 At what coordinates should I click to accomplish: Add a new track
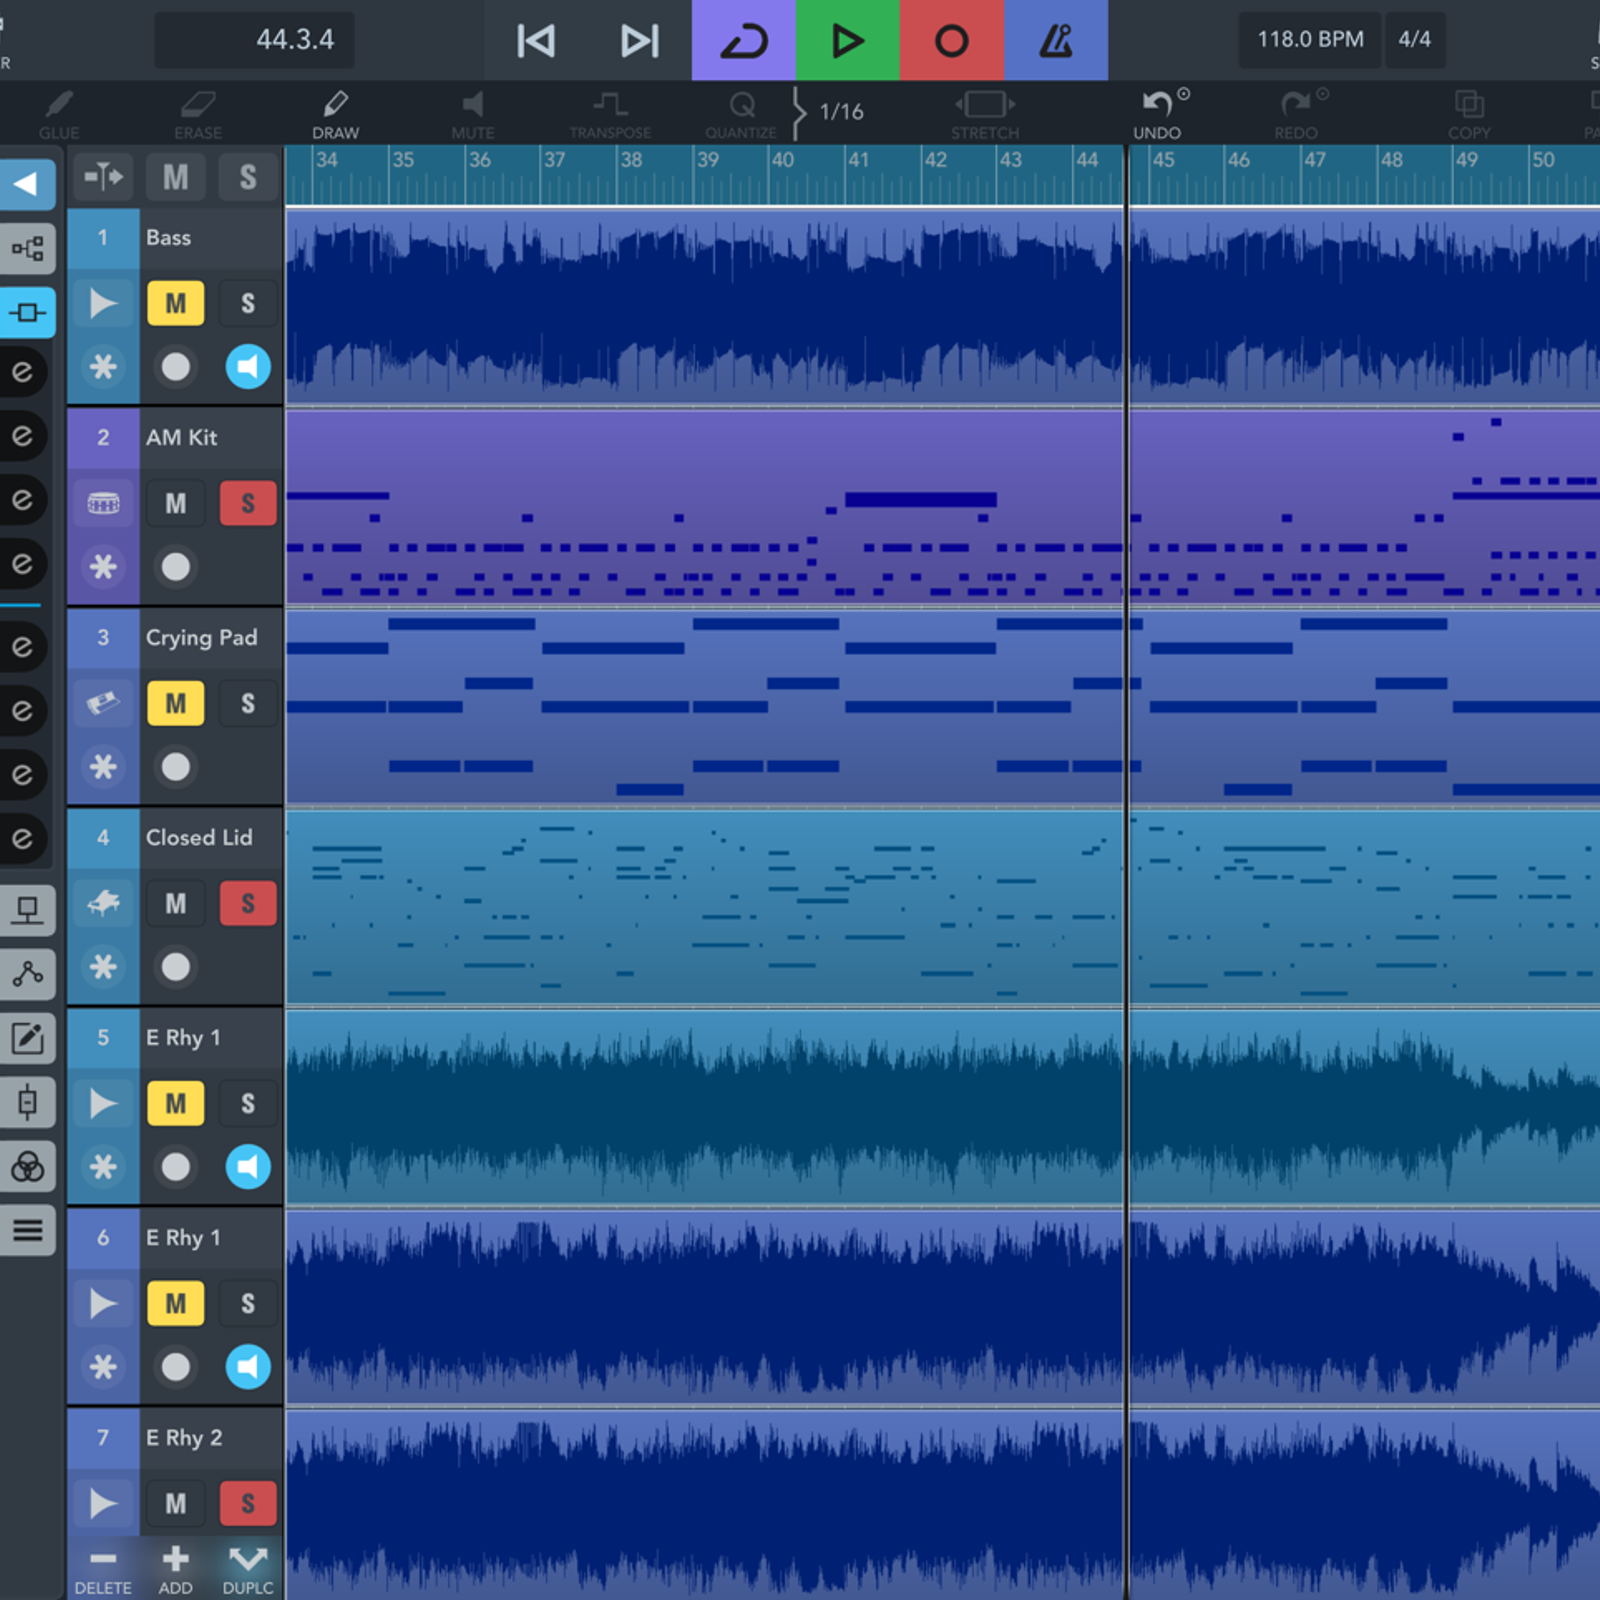pyautogui.click(x=176, y=1571)
